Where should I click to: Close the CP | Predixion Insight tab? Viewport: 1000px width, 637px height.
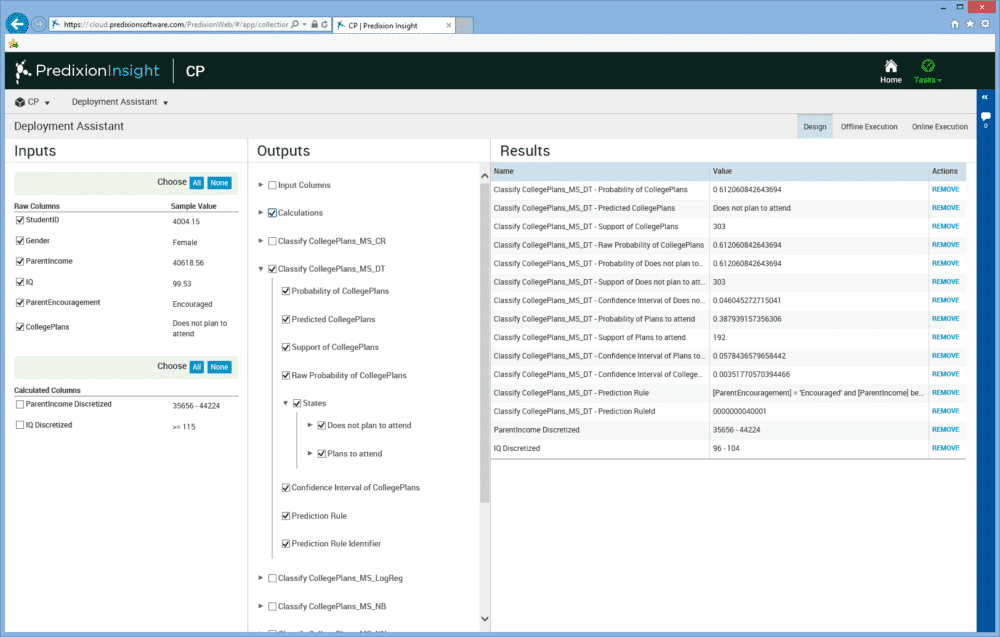click(449, 26)
